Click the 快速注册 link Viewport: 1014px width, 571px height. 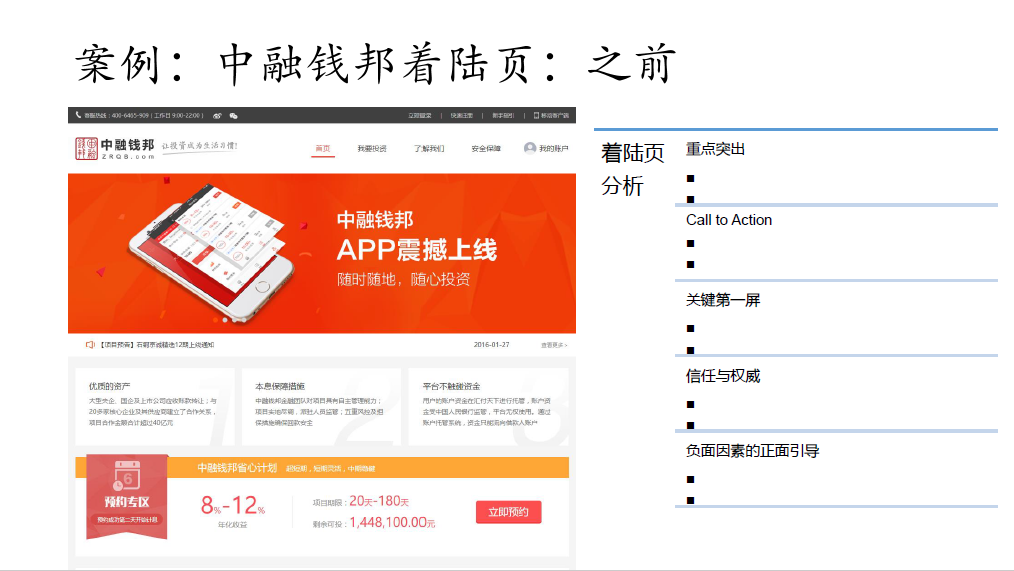[x=462, y=115]
